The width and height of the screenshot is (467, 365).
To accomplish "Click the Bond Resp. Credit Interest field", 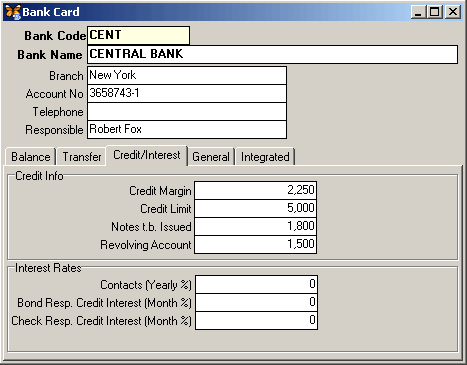I will point(256,302).
